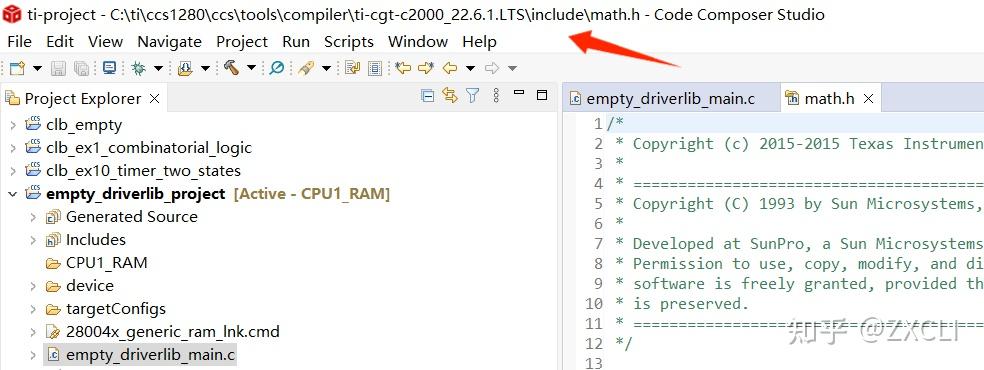Open the Scripts menu

pyautogui.click(x=349, y=41)
